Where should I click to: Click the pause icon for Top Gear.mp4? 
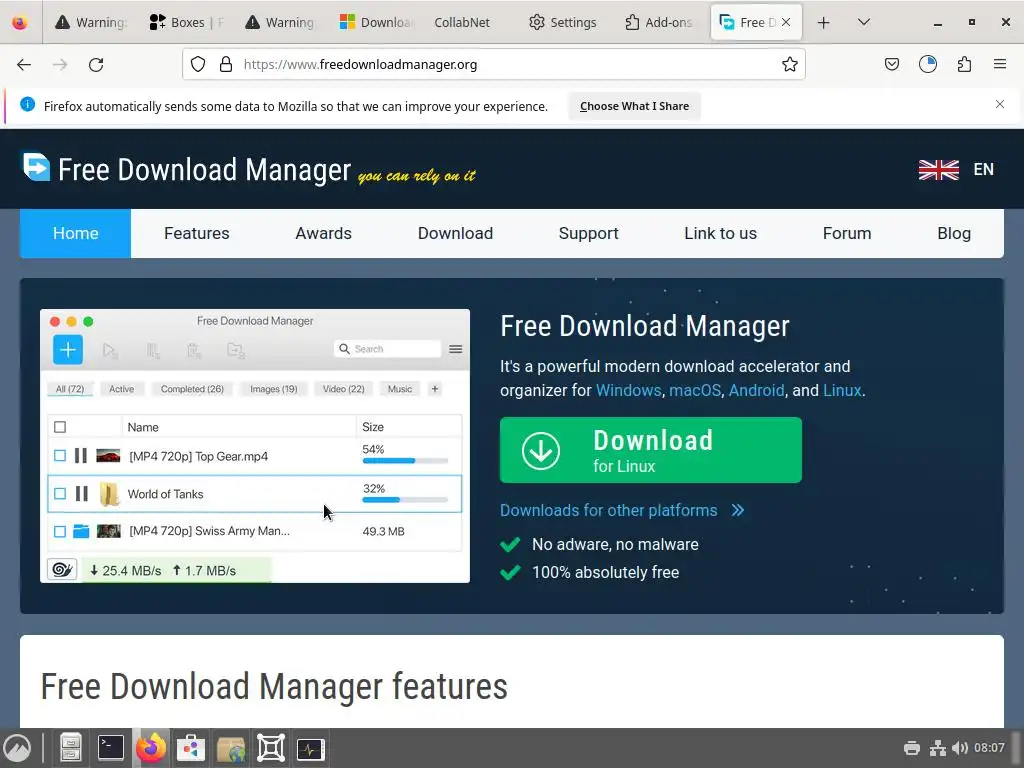pyautogui.click(x=81, y=456)
